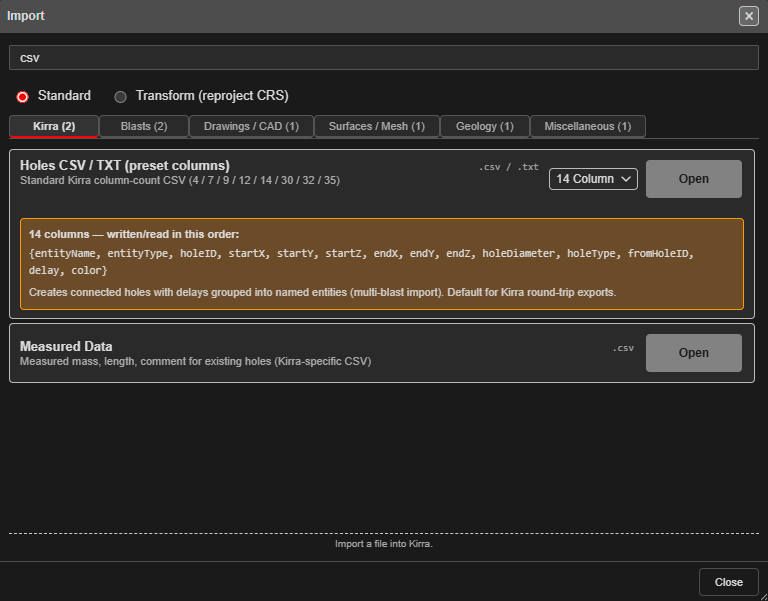Open Holes CSV / TXT with its Open button
The image size is (768, 601).
694,179
